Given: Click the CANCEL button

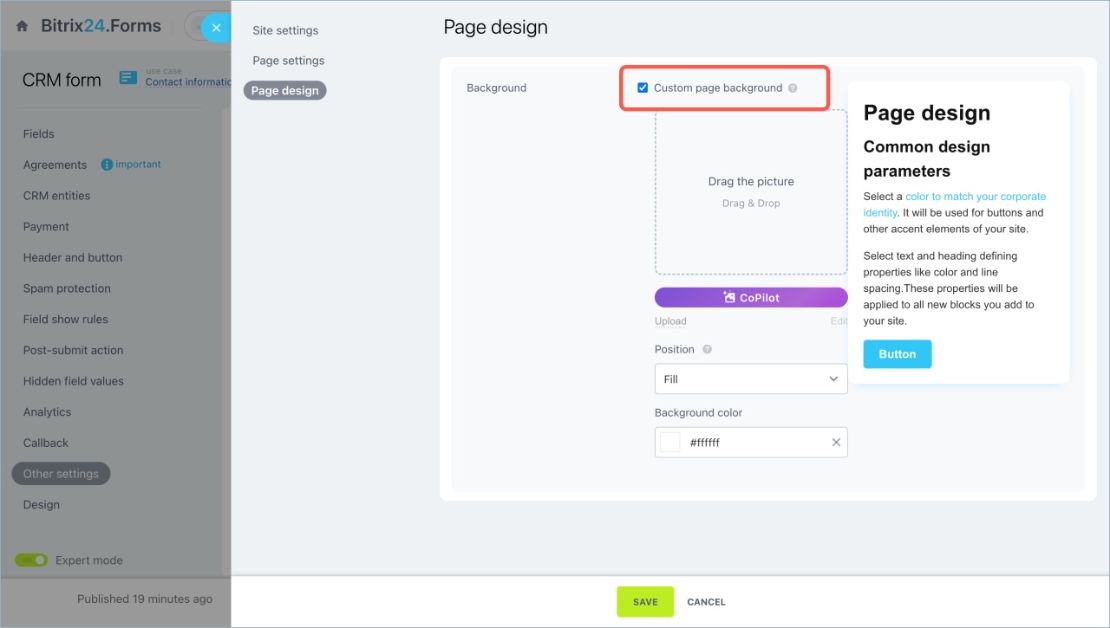Looking at the screenshot, I should (x=706, y=602).
